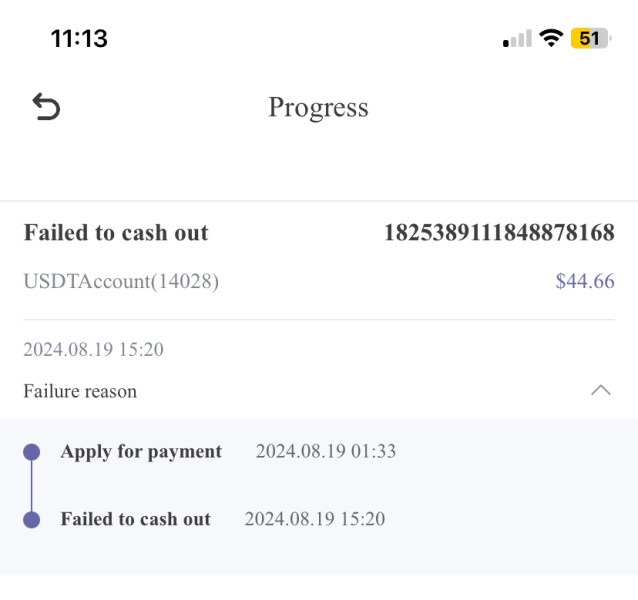The width and height of the screenshot is (638, 600).
Task: Tap the 2024.08.19 15:20 date above Failure reason
Action: click(93, 349)
